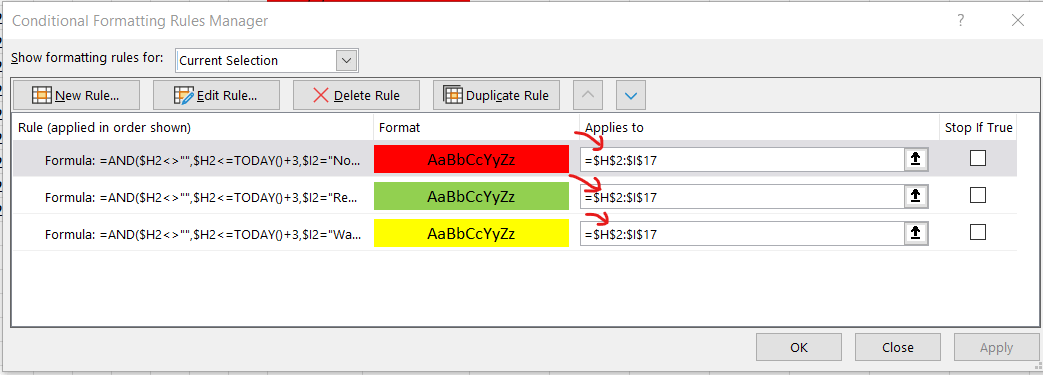Click the Rule (applied in order shown) header
1043x375 pixels.
pos(104,128)
